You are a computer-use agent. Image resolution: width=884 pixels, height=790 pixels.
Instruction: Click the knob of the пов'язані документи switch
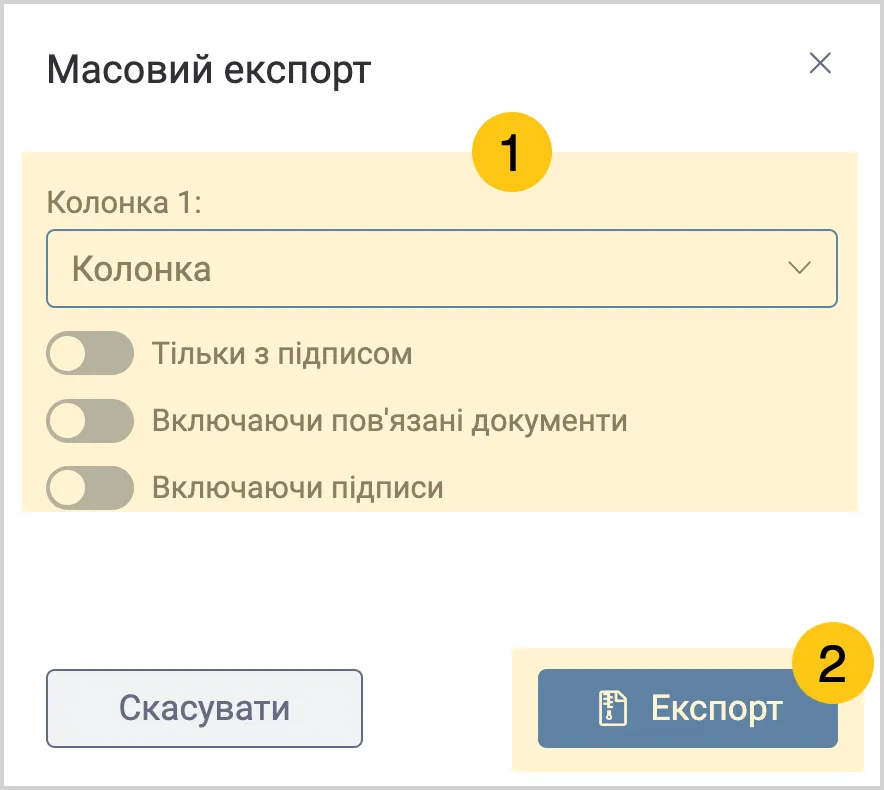(68, 420)
